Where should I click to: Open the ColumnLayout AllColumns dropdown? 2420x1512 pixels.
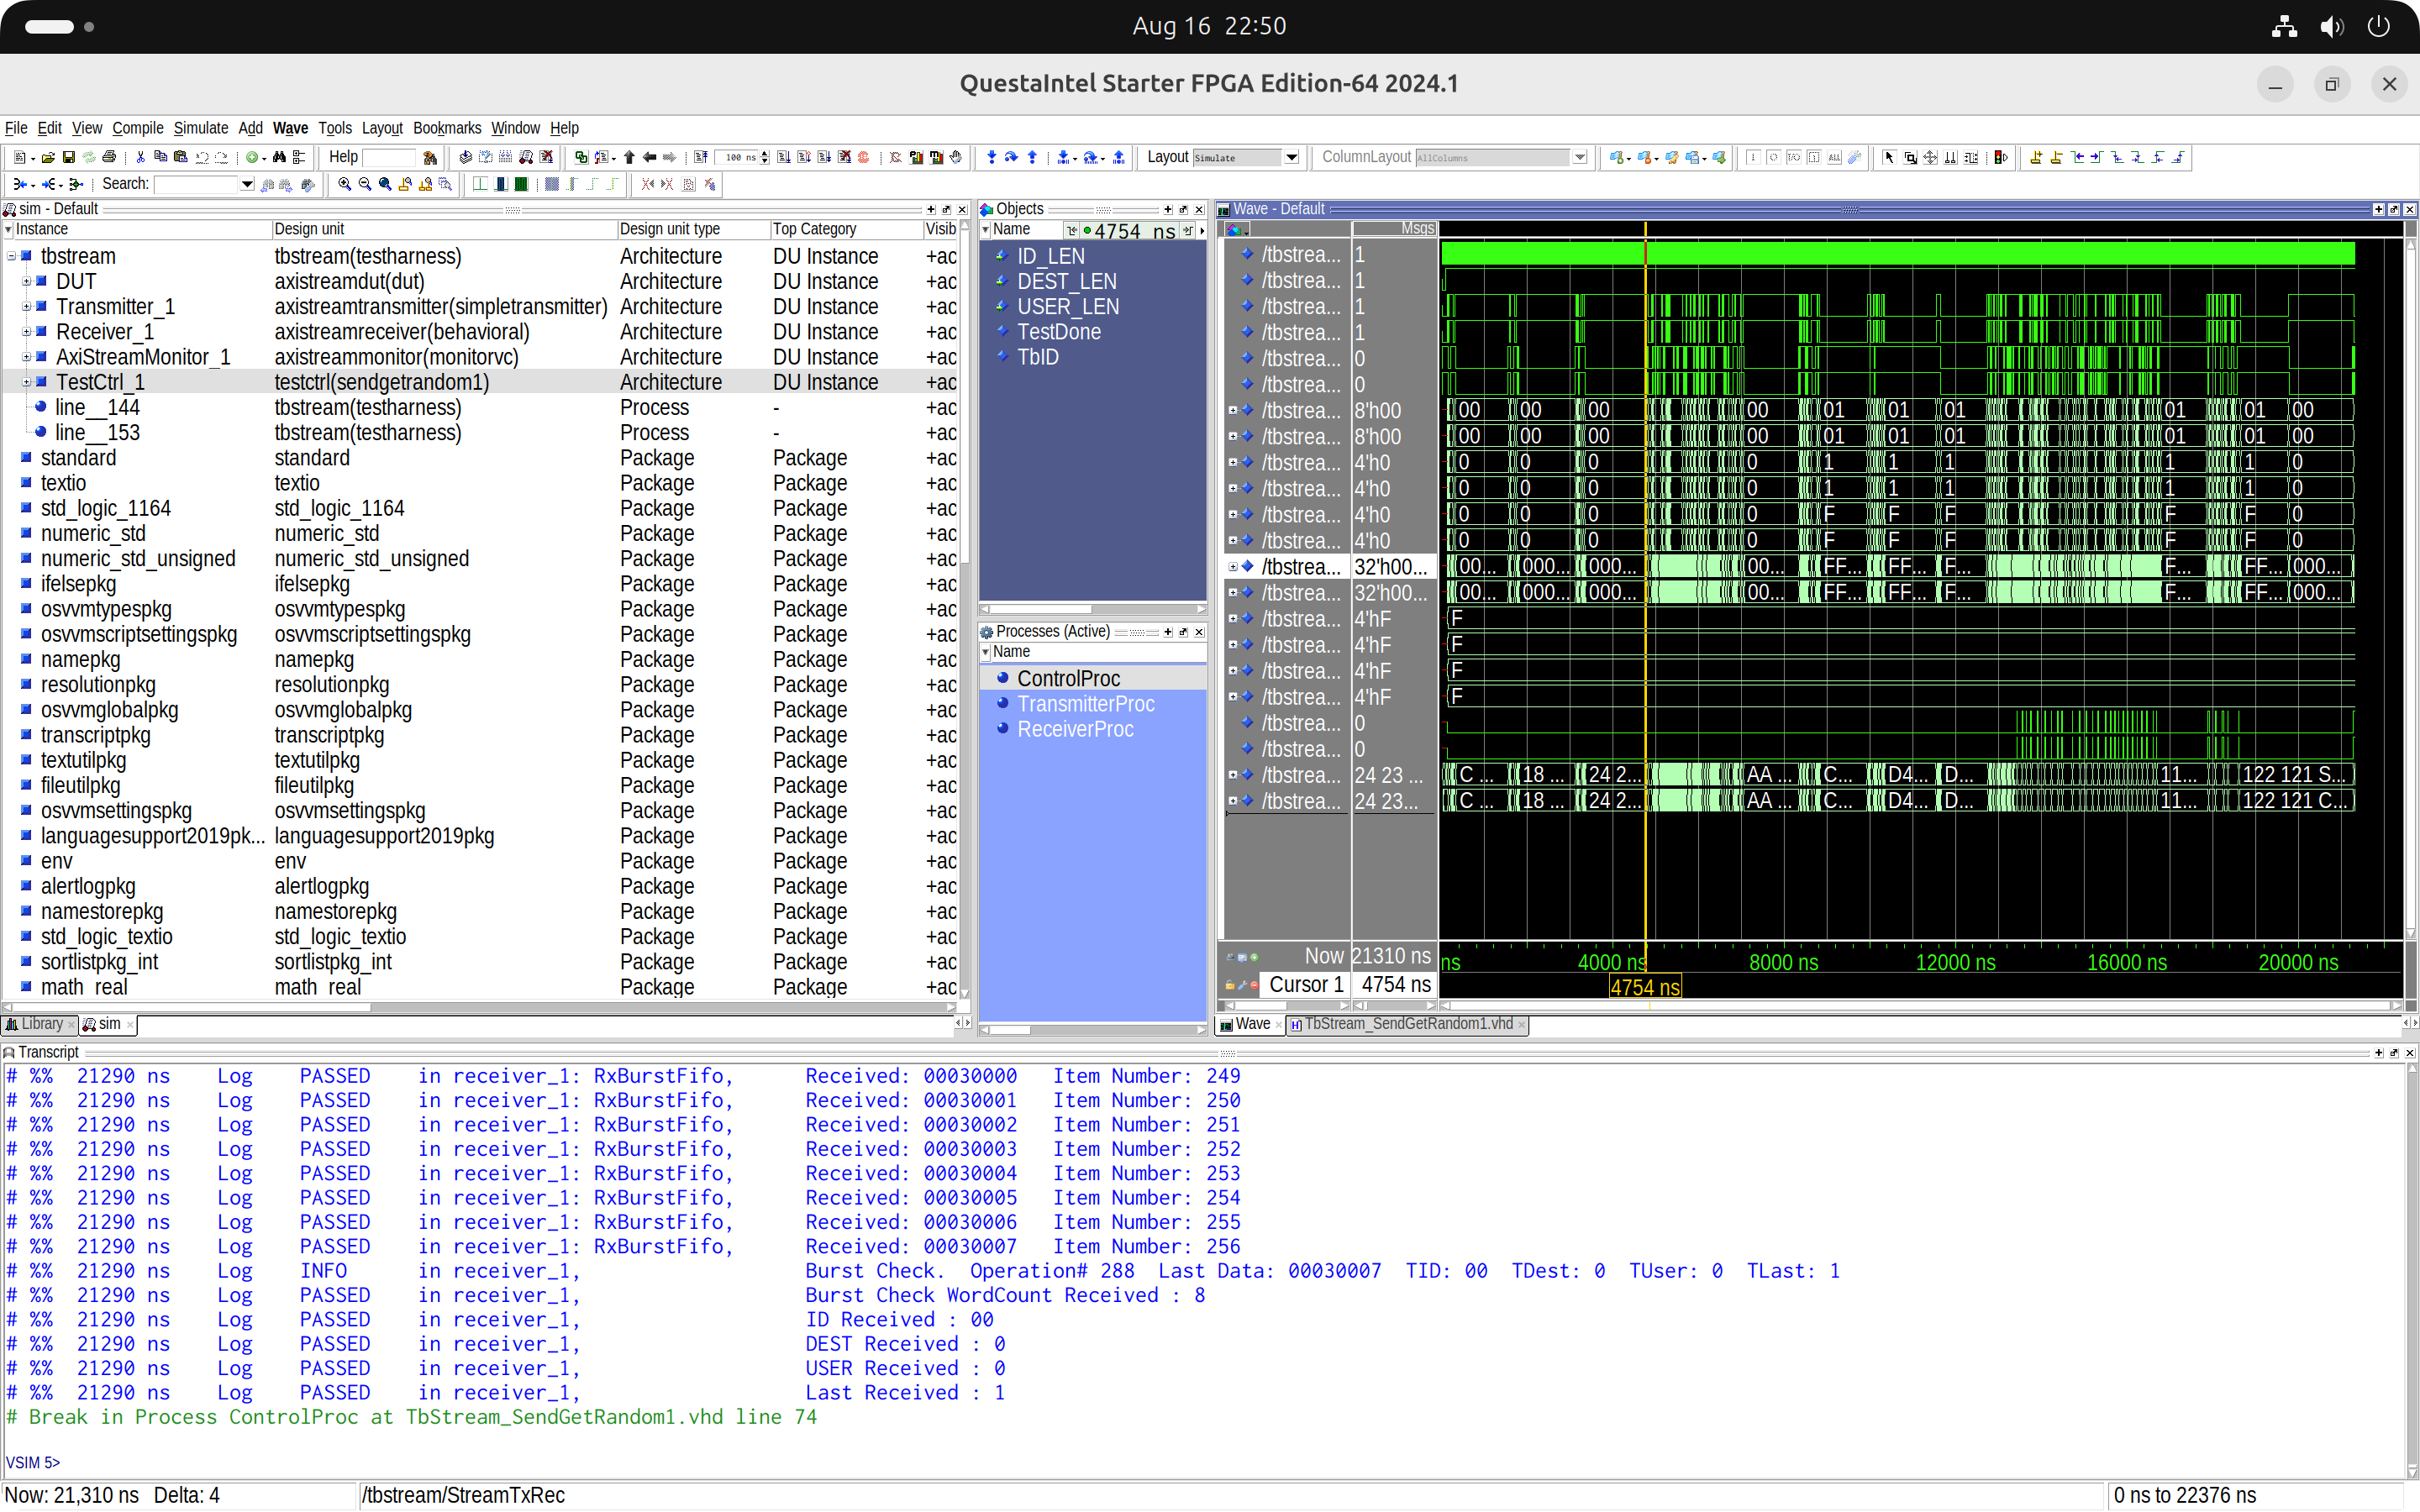[1579, 157]
